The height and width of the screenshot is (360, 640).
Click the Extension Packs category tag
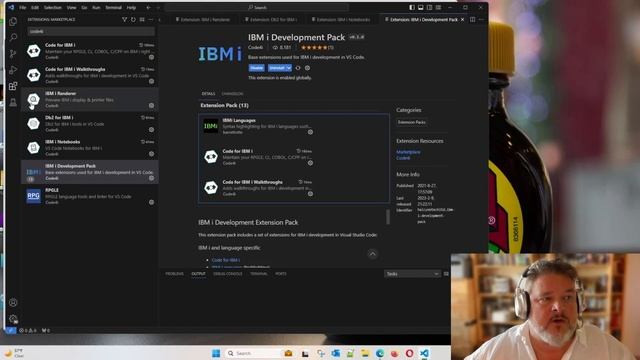point(411,122)
